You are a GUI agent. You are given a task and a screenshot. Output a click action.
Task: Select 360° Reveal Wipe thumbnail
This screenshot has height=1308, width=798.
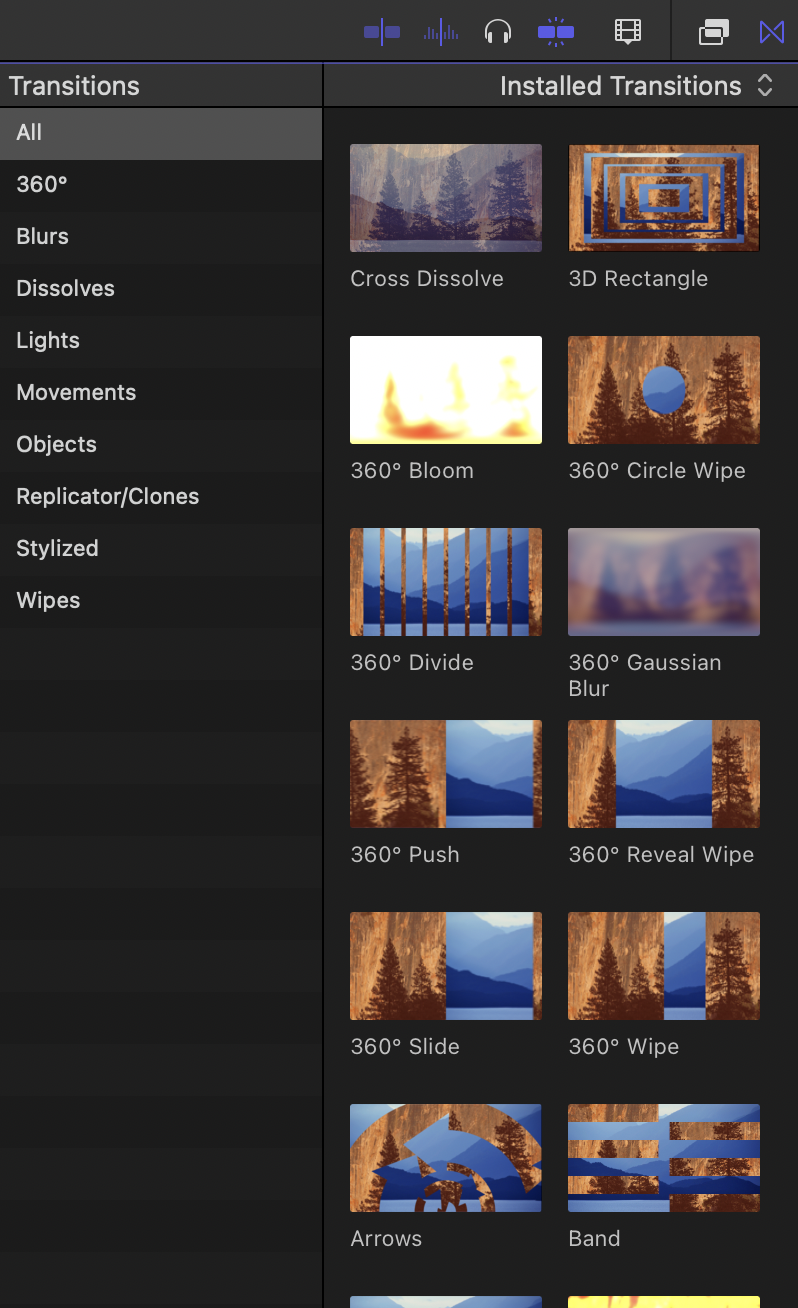pos(664,774)
